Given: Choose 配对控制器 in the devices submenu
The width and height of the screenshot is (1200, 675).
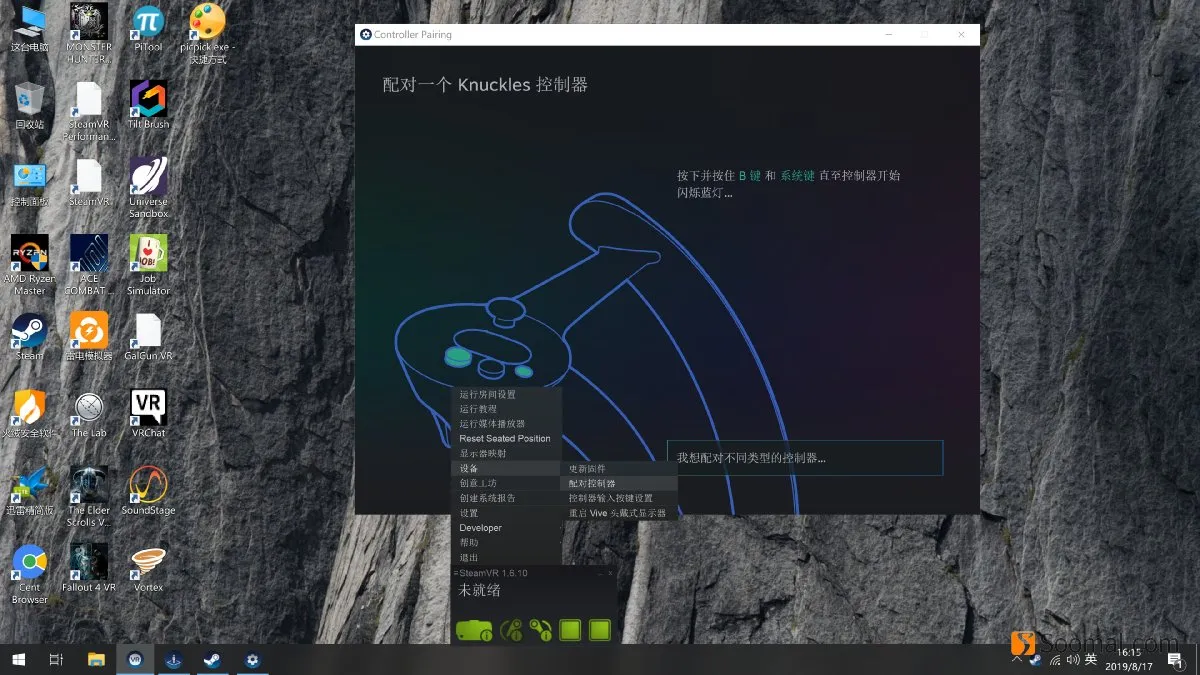Looking at the screenshot, I should coord(620,483).
